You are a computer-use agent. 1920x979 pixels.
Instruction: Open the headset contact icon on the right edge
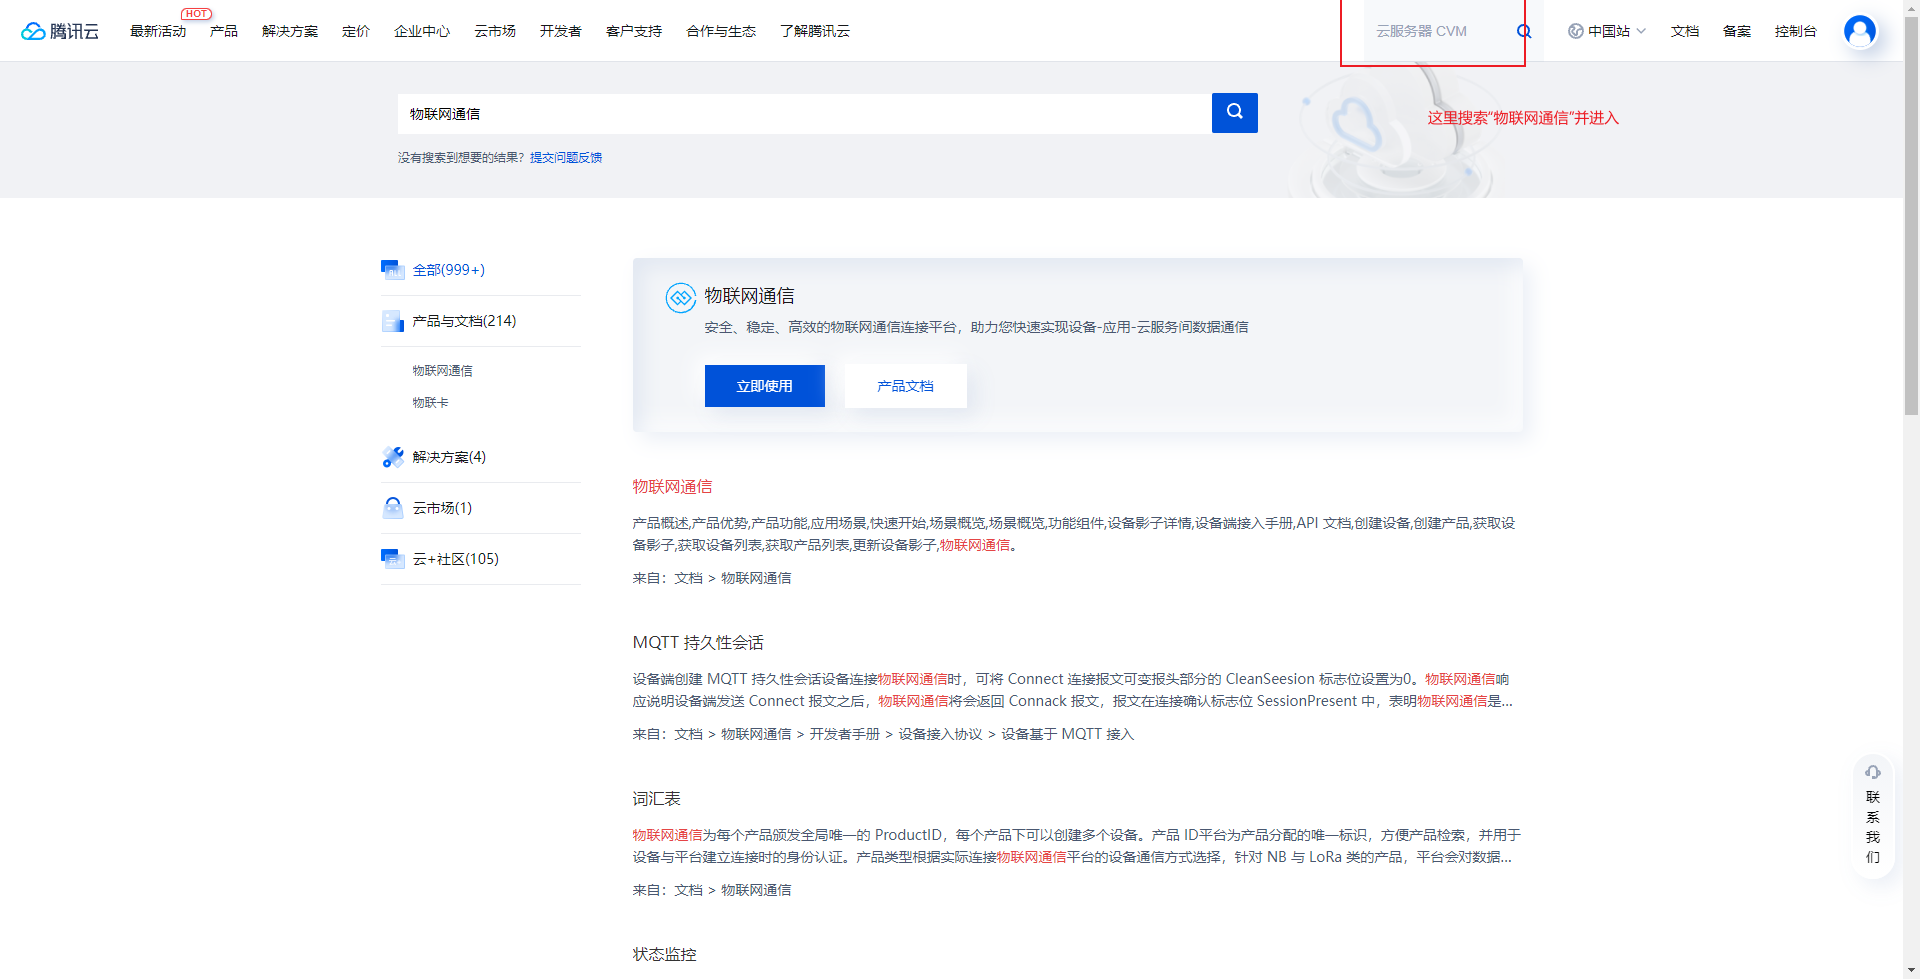coord(1872,771)
